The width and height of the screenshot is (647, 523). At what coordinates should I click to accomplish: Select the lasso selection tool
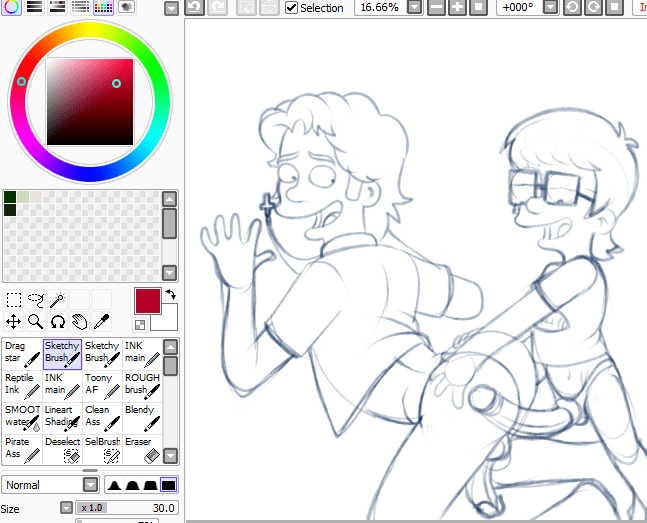(x=36, y=299)
